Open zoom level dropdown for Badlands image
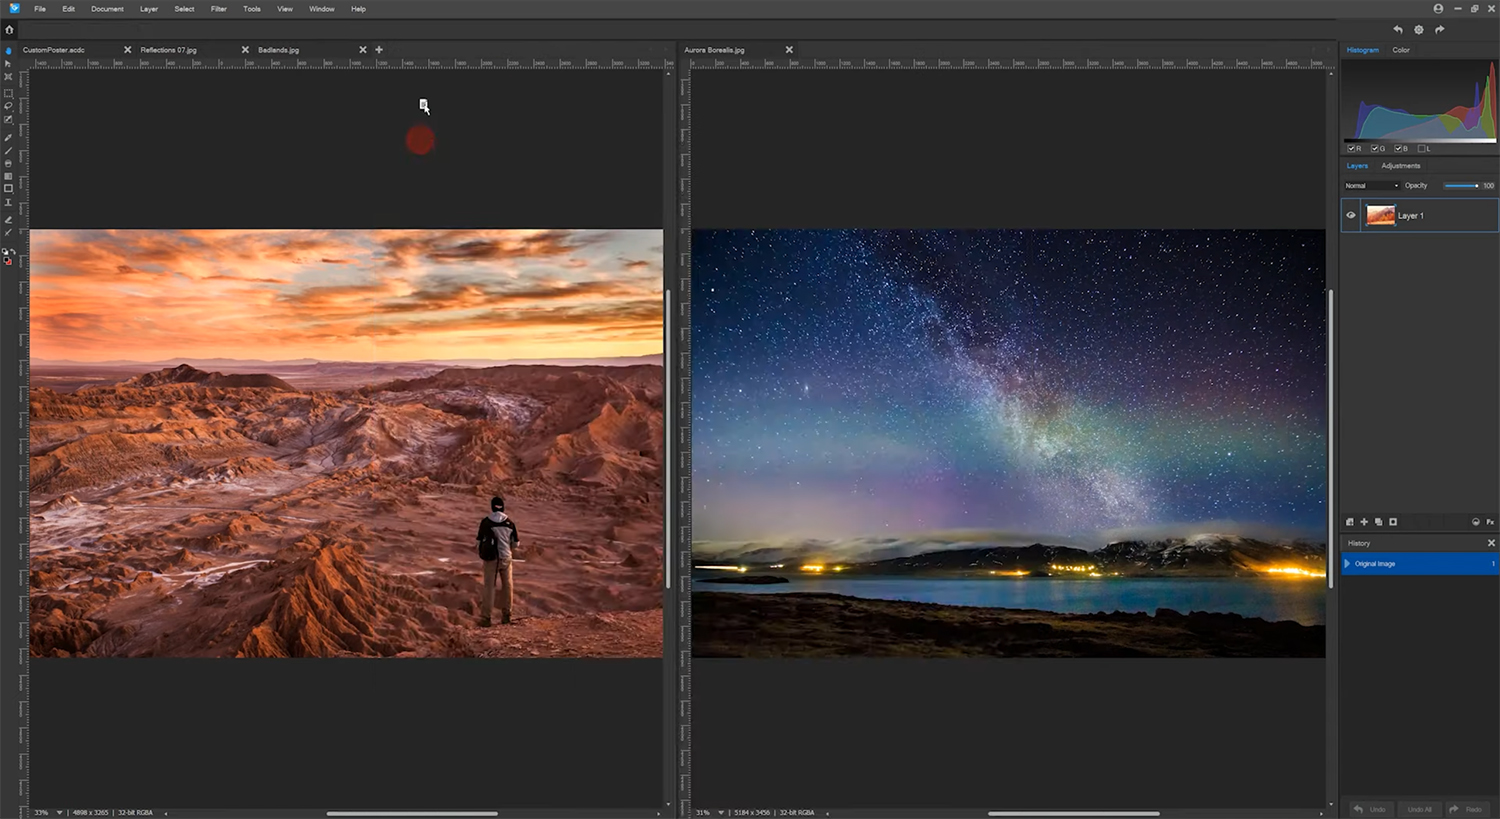This screenshot has width=1500, height=819. click(59, 813)
